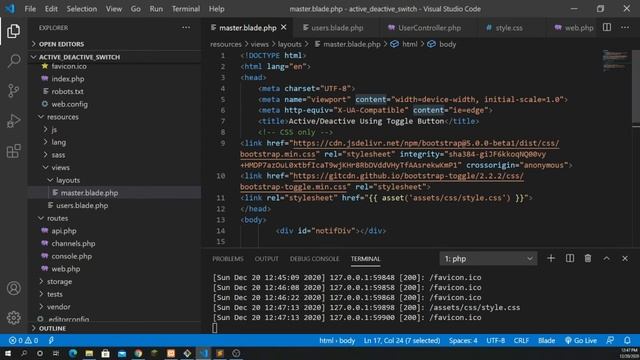This screenshot has height=360, width=640.
Task: Open Google Chrome from taskbar
Action: coord(138,353)
